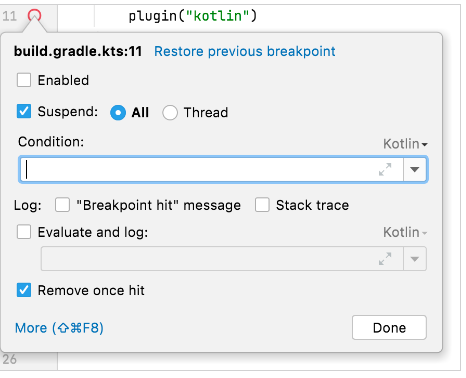Click the breakpoint icon on line 11
Screen dimensions: 466x378
34,15
